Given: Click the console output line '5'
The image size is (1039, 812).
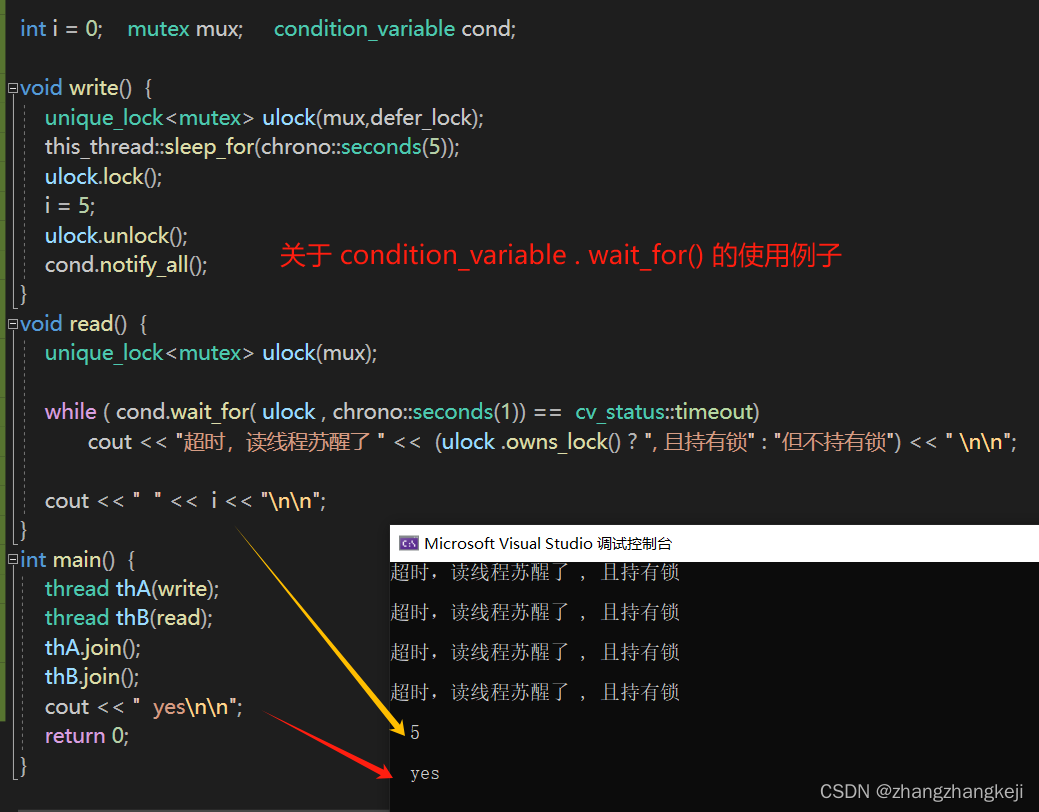Looking at the screenshot, I should (x=415, y=732).
